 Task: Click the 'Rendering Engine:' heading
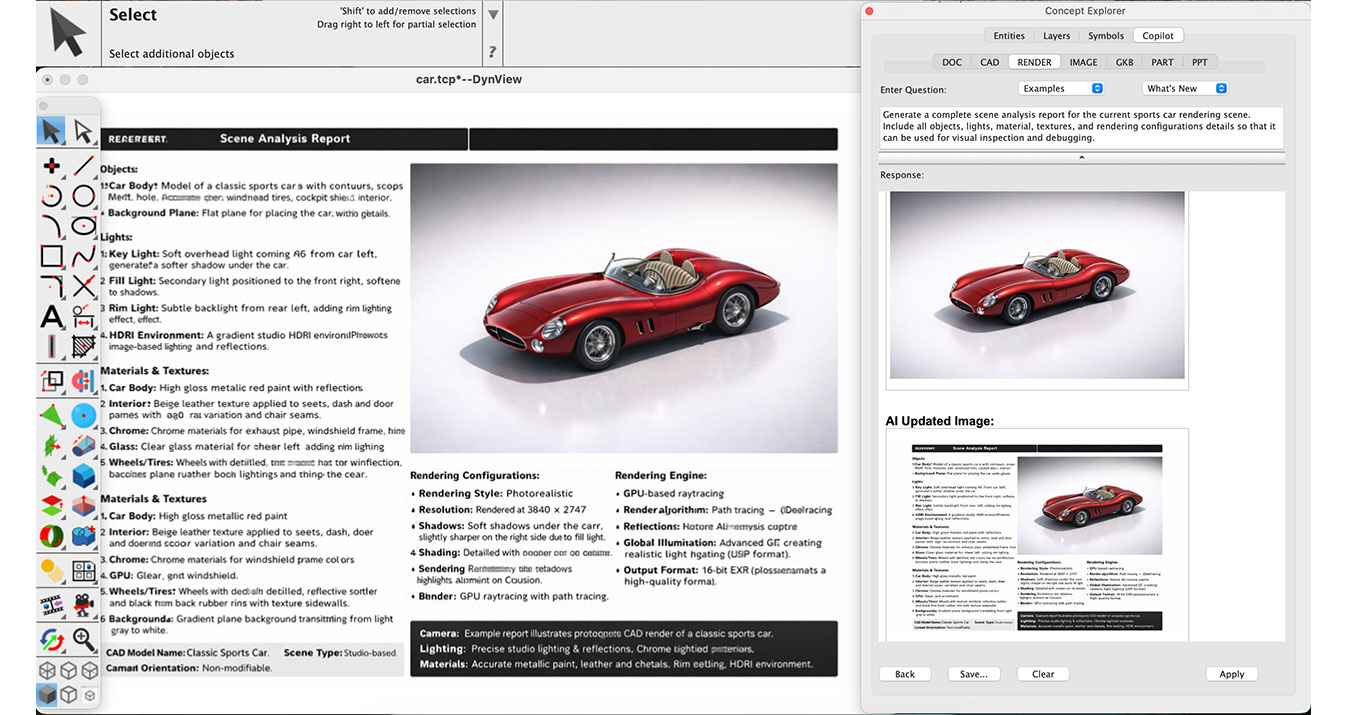[x=661, y=476]
